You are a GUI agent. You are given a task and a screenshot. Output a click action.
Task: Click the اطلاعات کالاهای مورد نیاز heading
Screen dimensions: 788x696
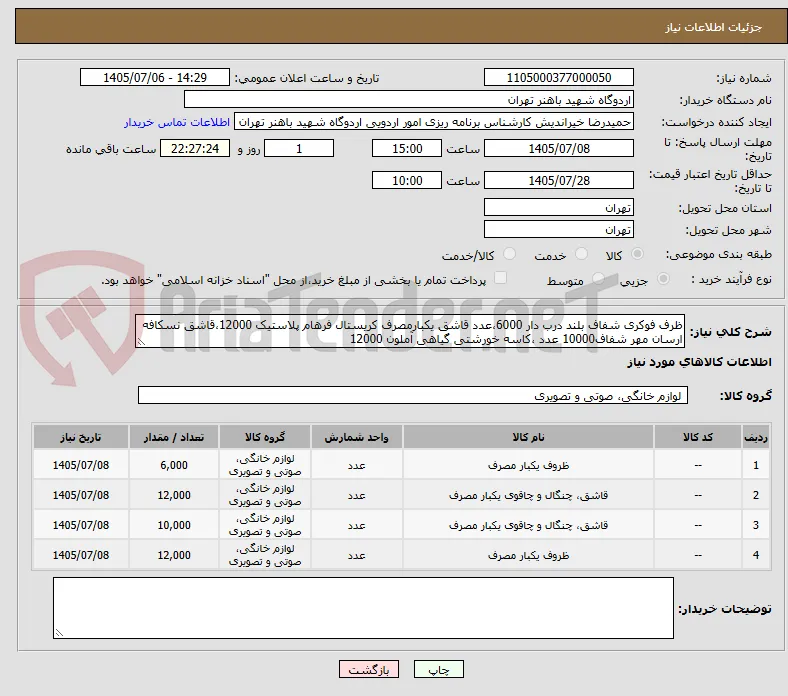(x=699, y=362)
